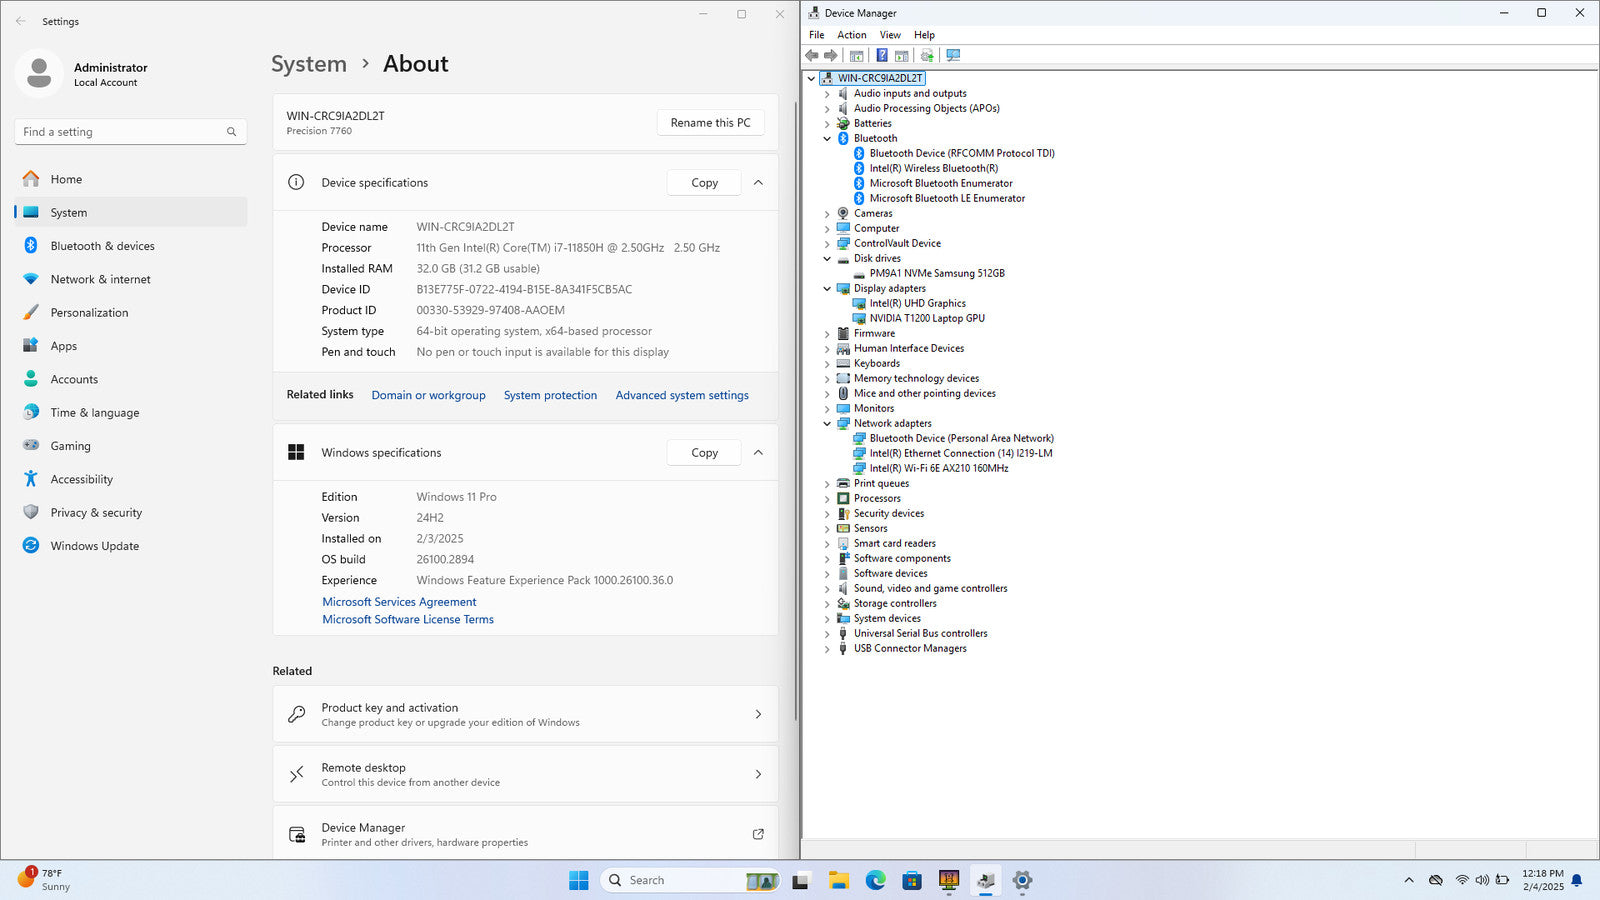Screen dimensions: 1600x900
Task: Open Windows Update in Settings sidebar
Action: pyautogui.click(x=131, y=546)
